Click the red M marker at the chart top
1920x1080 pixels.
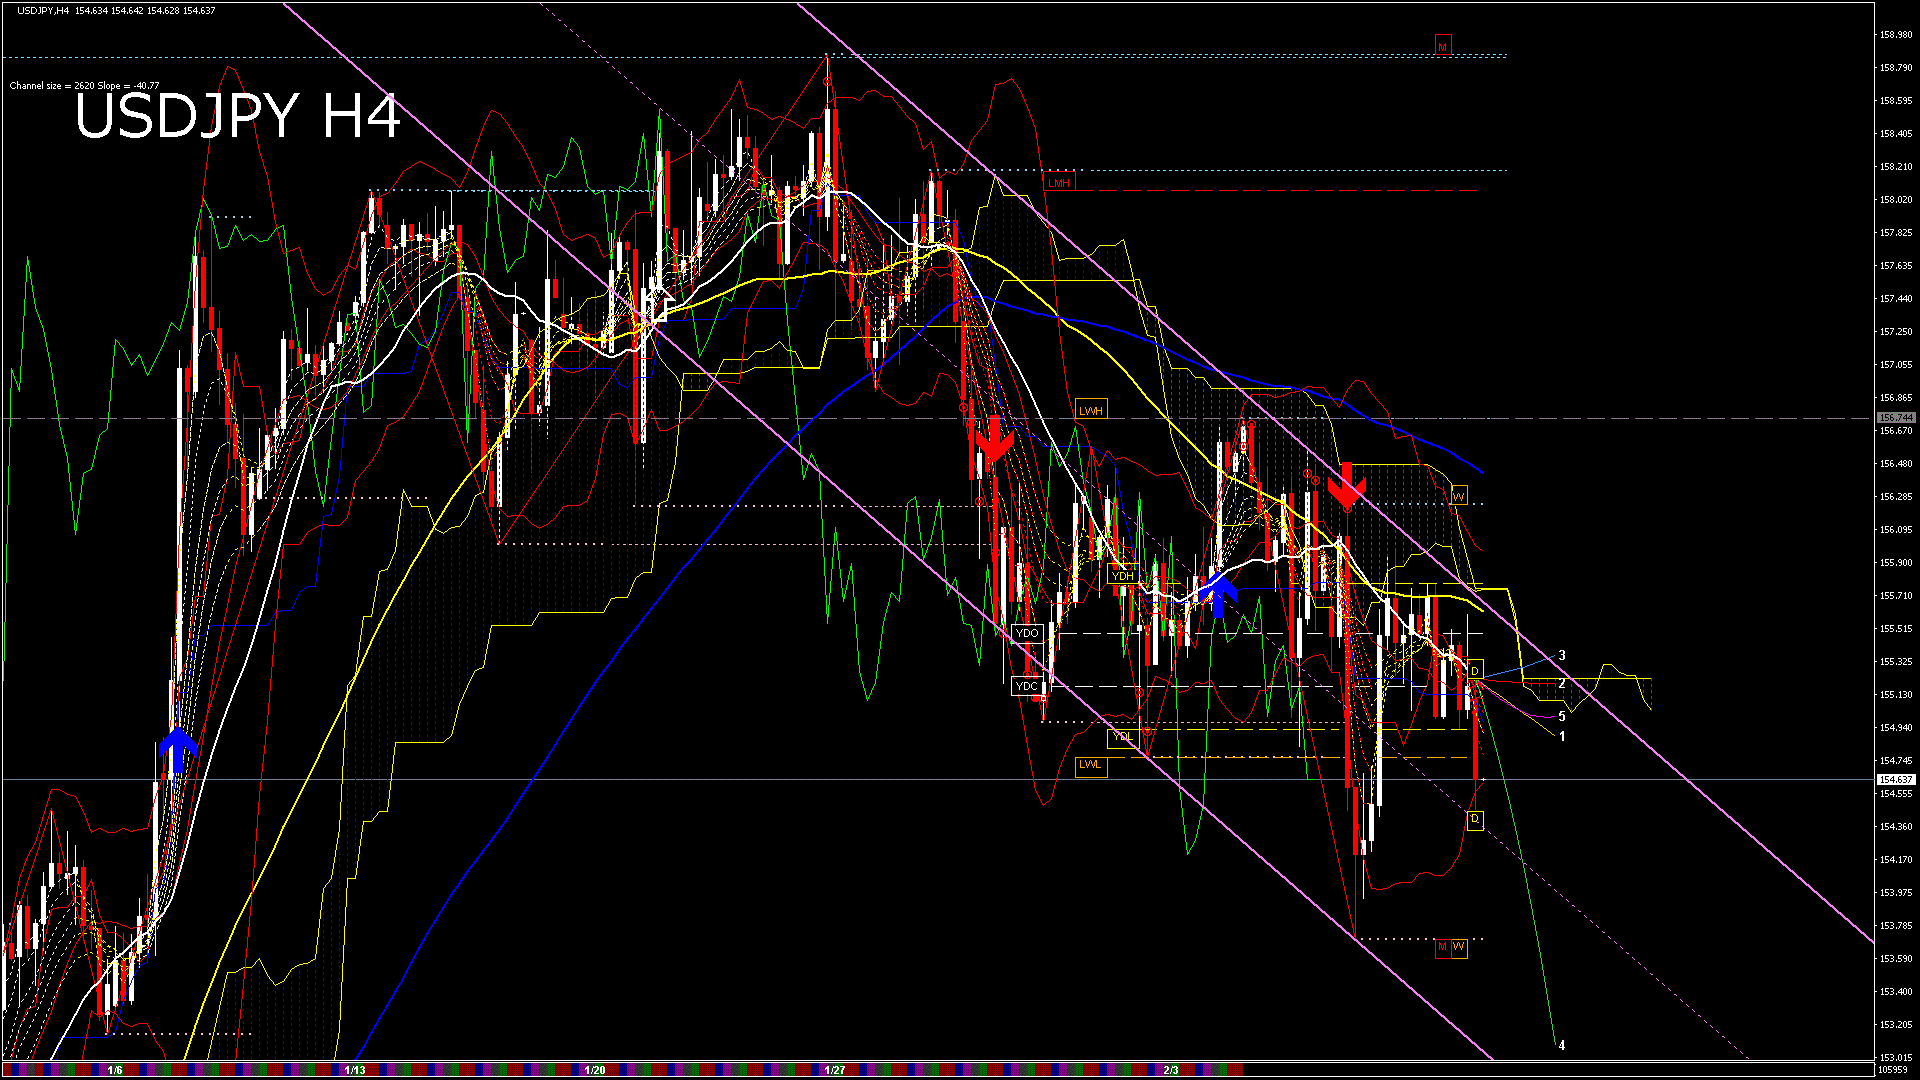[1443, 46]
